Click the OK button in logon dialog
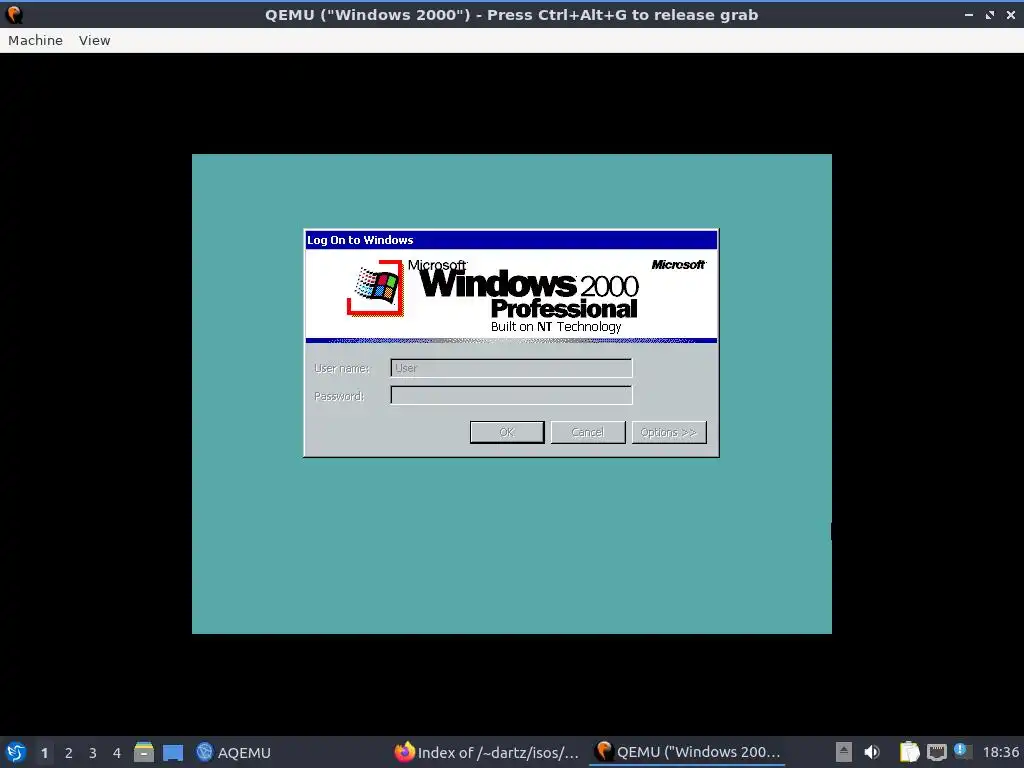1024x768 pixels. coord(507,432)
